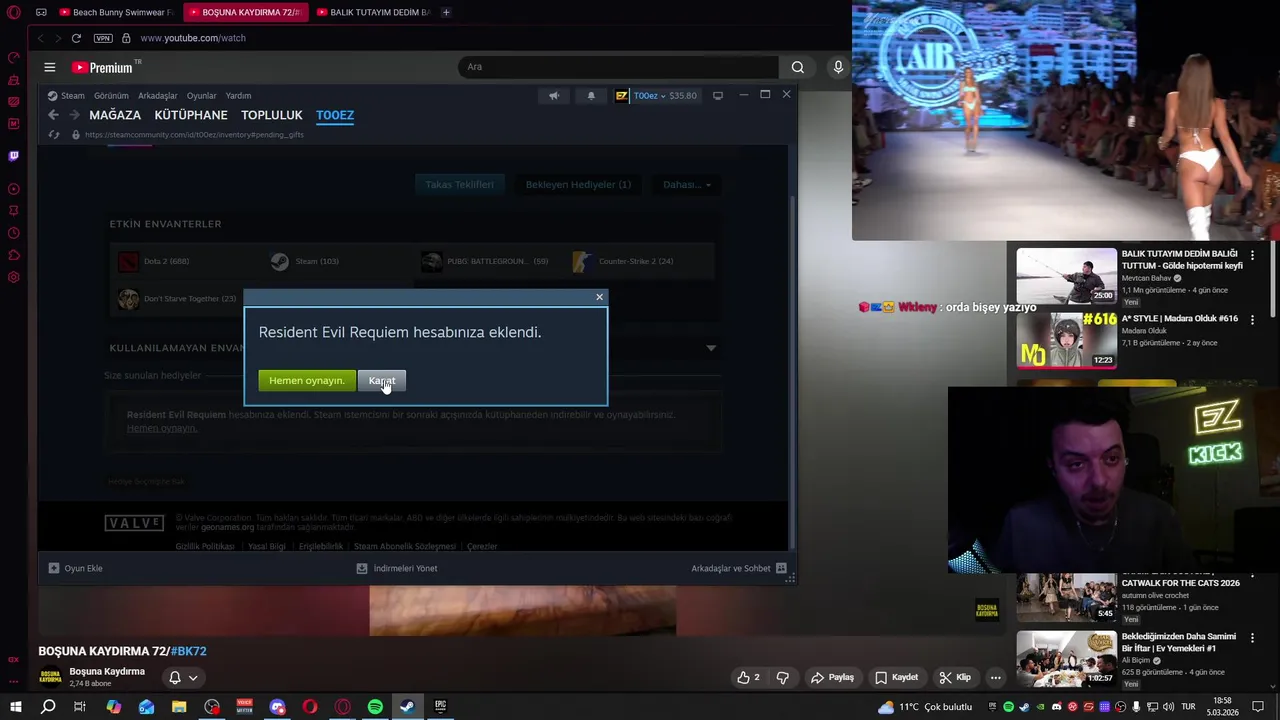Toggle the VPN badge in address bar

103,38
